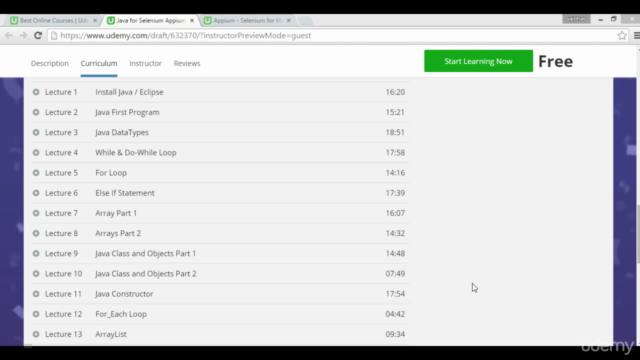Viewport: 640px width, 360px height.
Task: Click the play icon next to Lecture 13
Action: pos(36,334)
